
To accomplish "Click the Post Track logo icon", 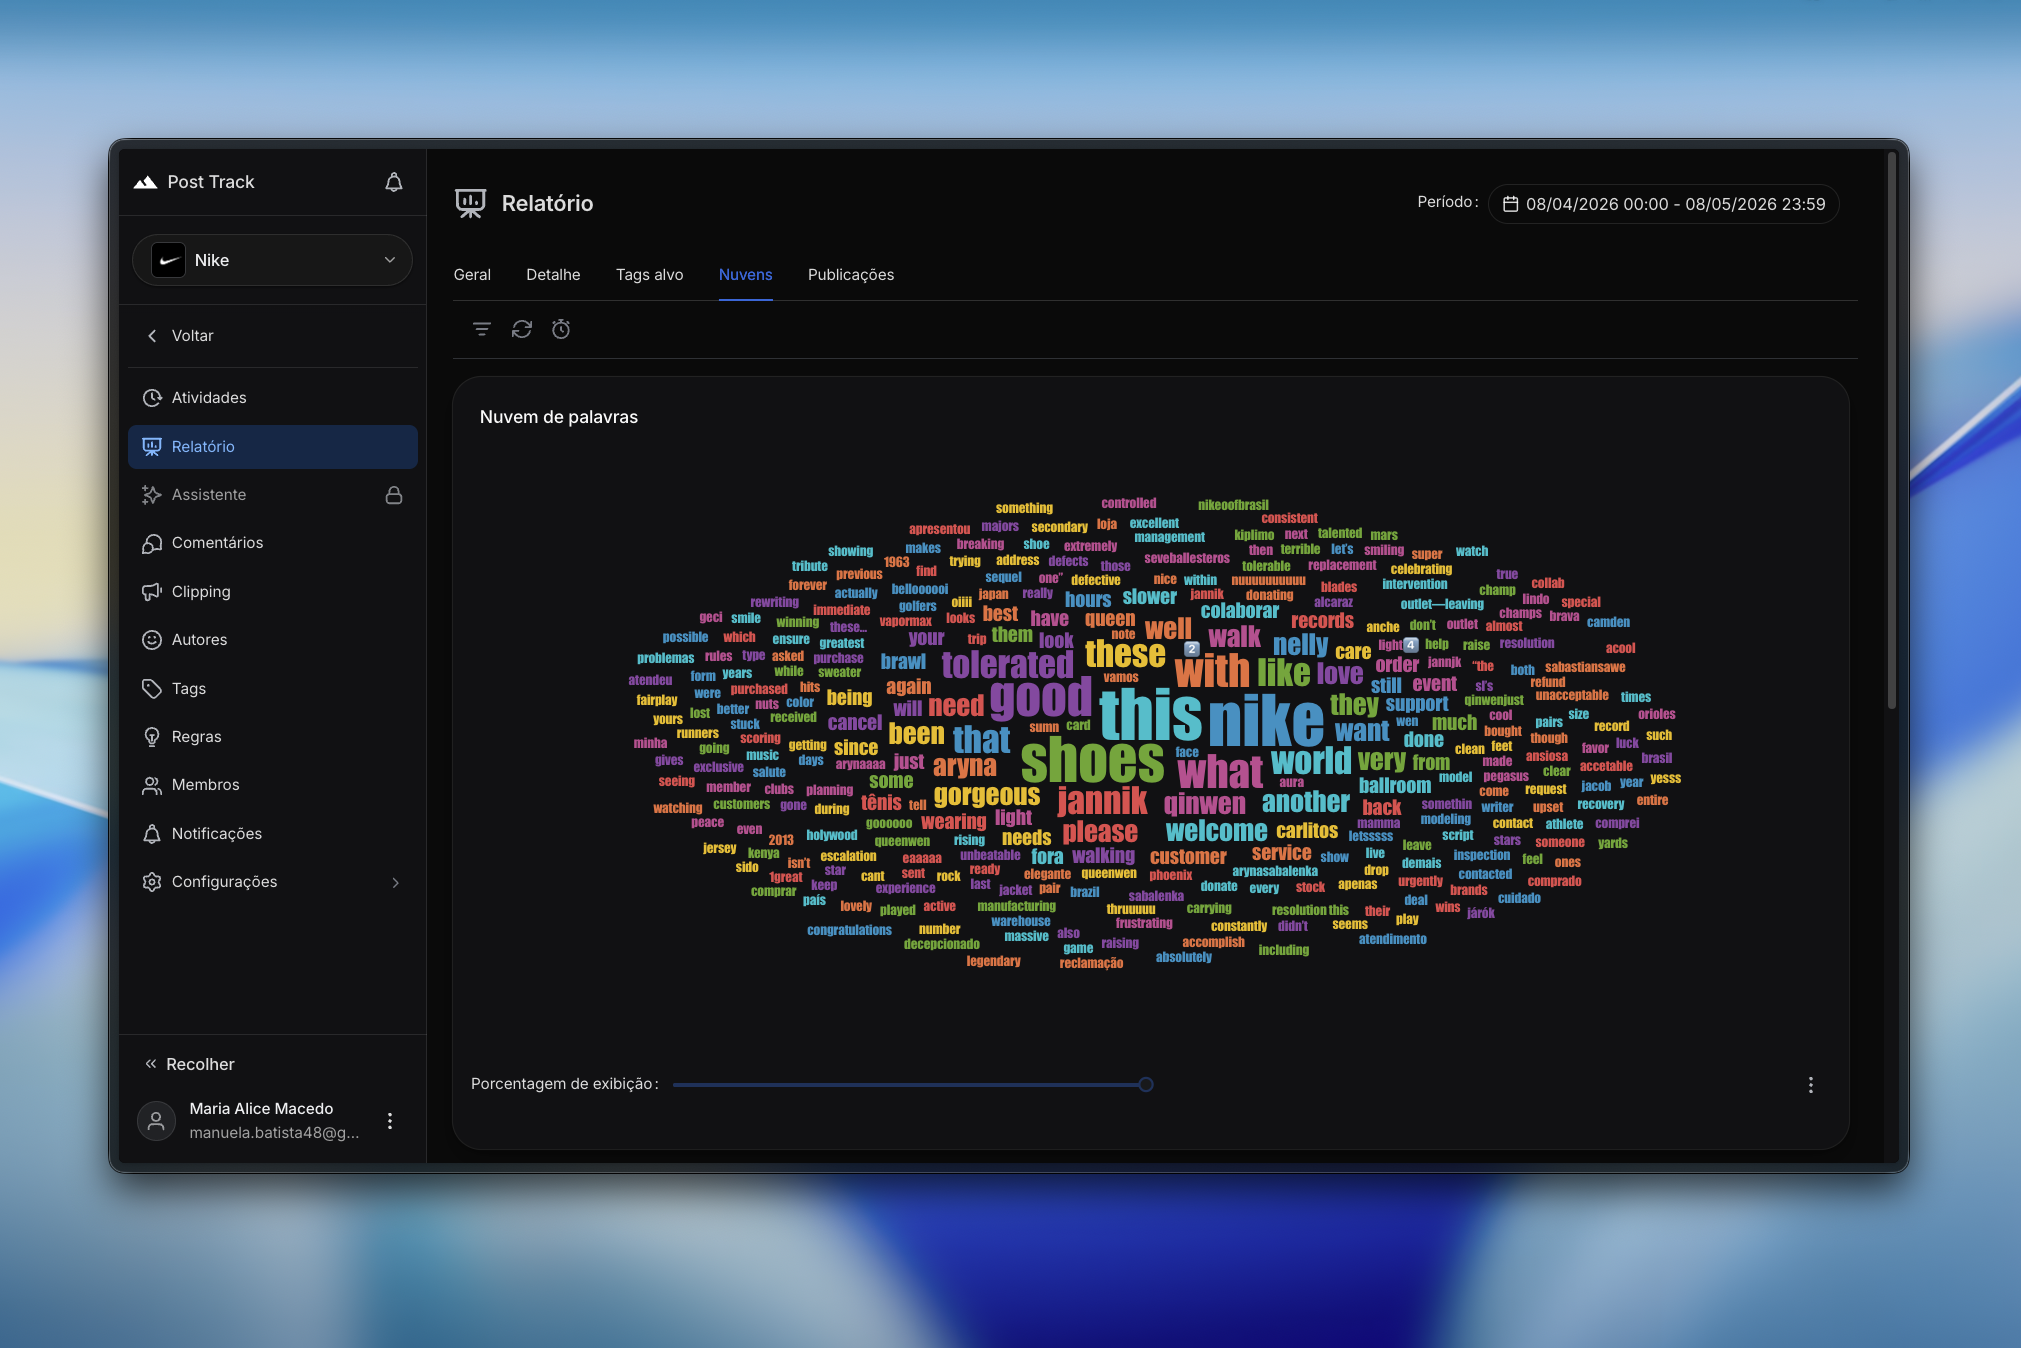I will click(146, 182).
